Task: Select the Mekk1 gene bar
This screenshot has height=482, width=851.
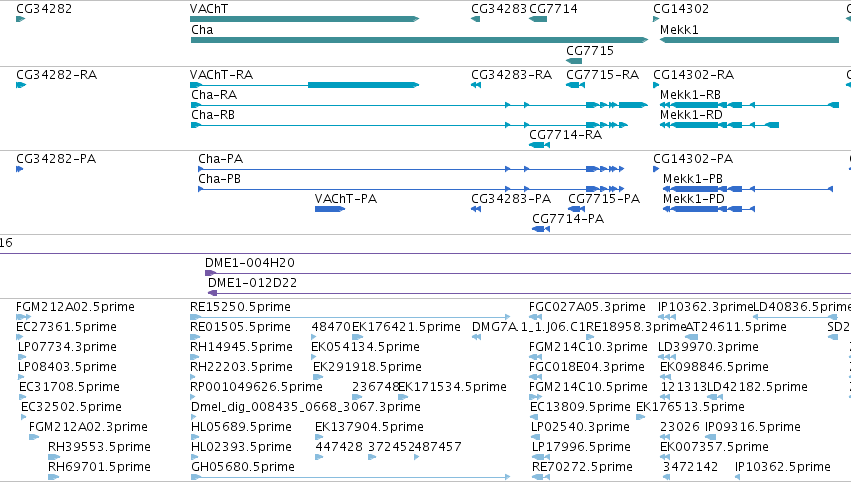Action: point(750,40)
